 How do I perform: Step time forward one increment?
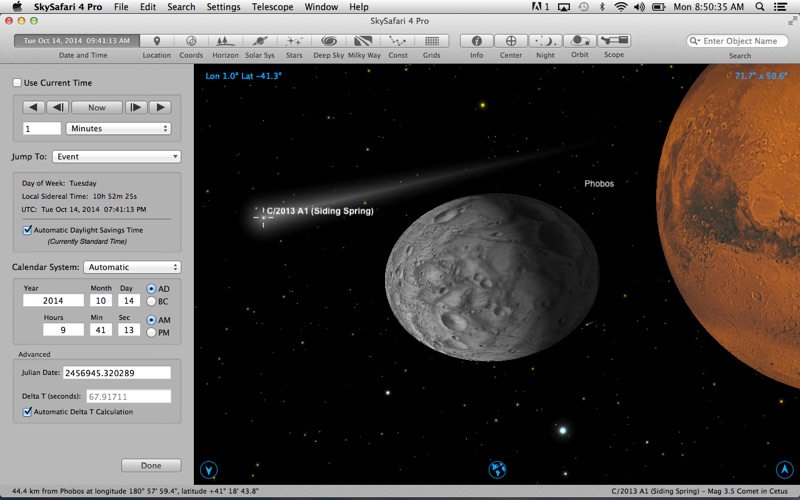[136, 108]
